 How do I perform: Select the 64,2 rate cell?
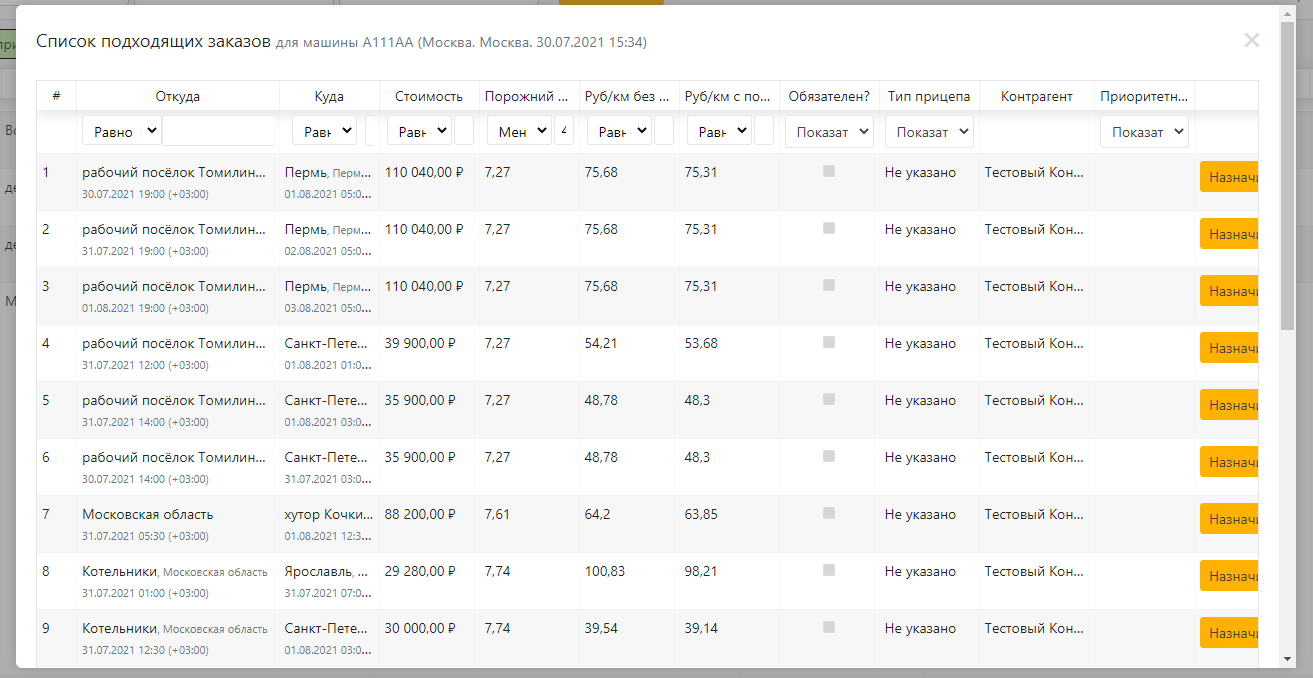[629, 524]
